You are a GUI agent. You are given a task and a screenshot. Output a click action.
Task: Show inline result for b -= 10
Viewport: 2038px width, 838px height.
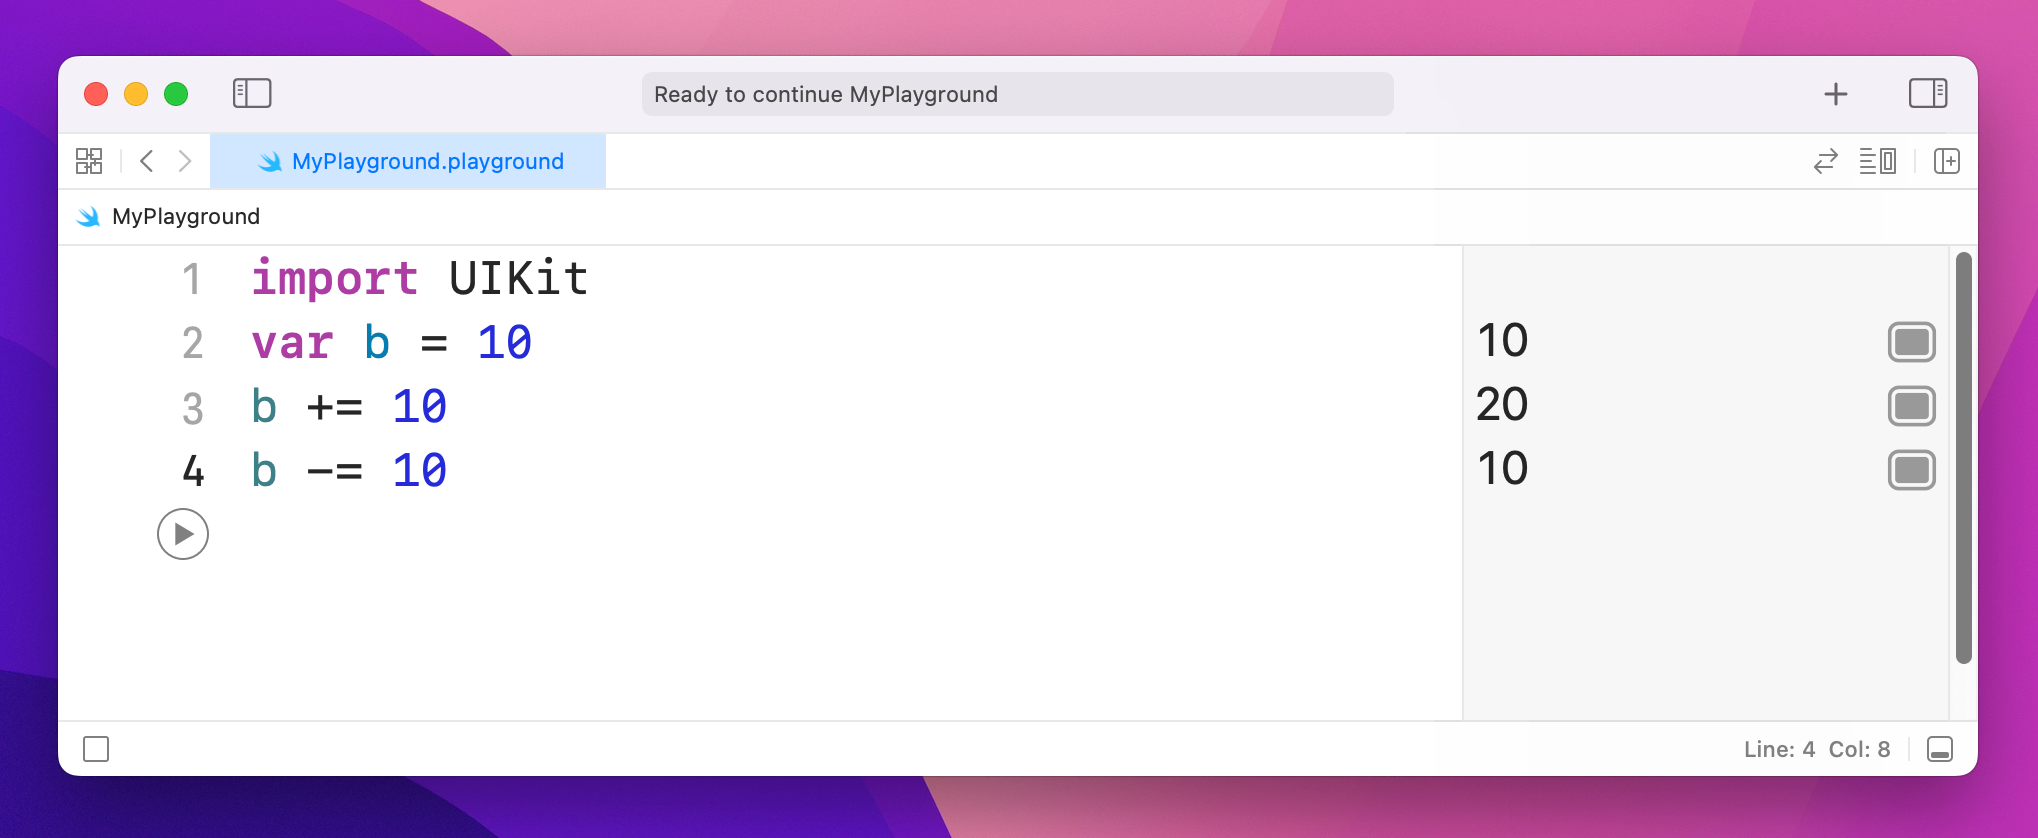[x=1911, y=470]
